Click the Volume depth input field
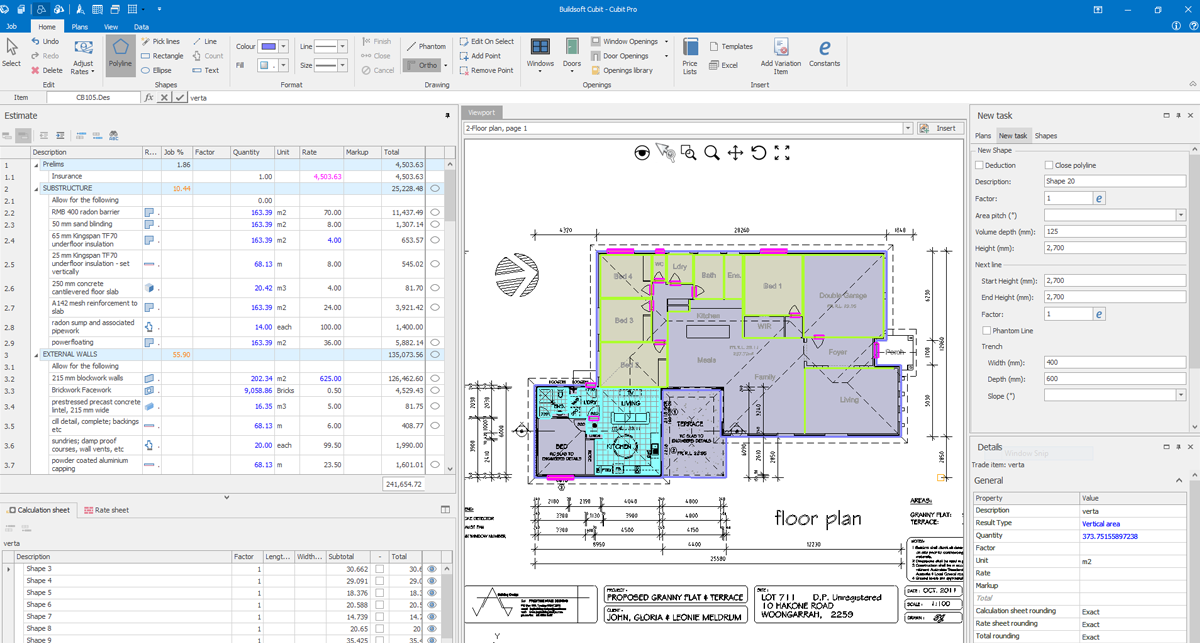 coord(1113,232)
